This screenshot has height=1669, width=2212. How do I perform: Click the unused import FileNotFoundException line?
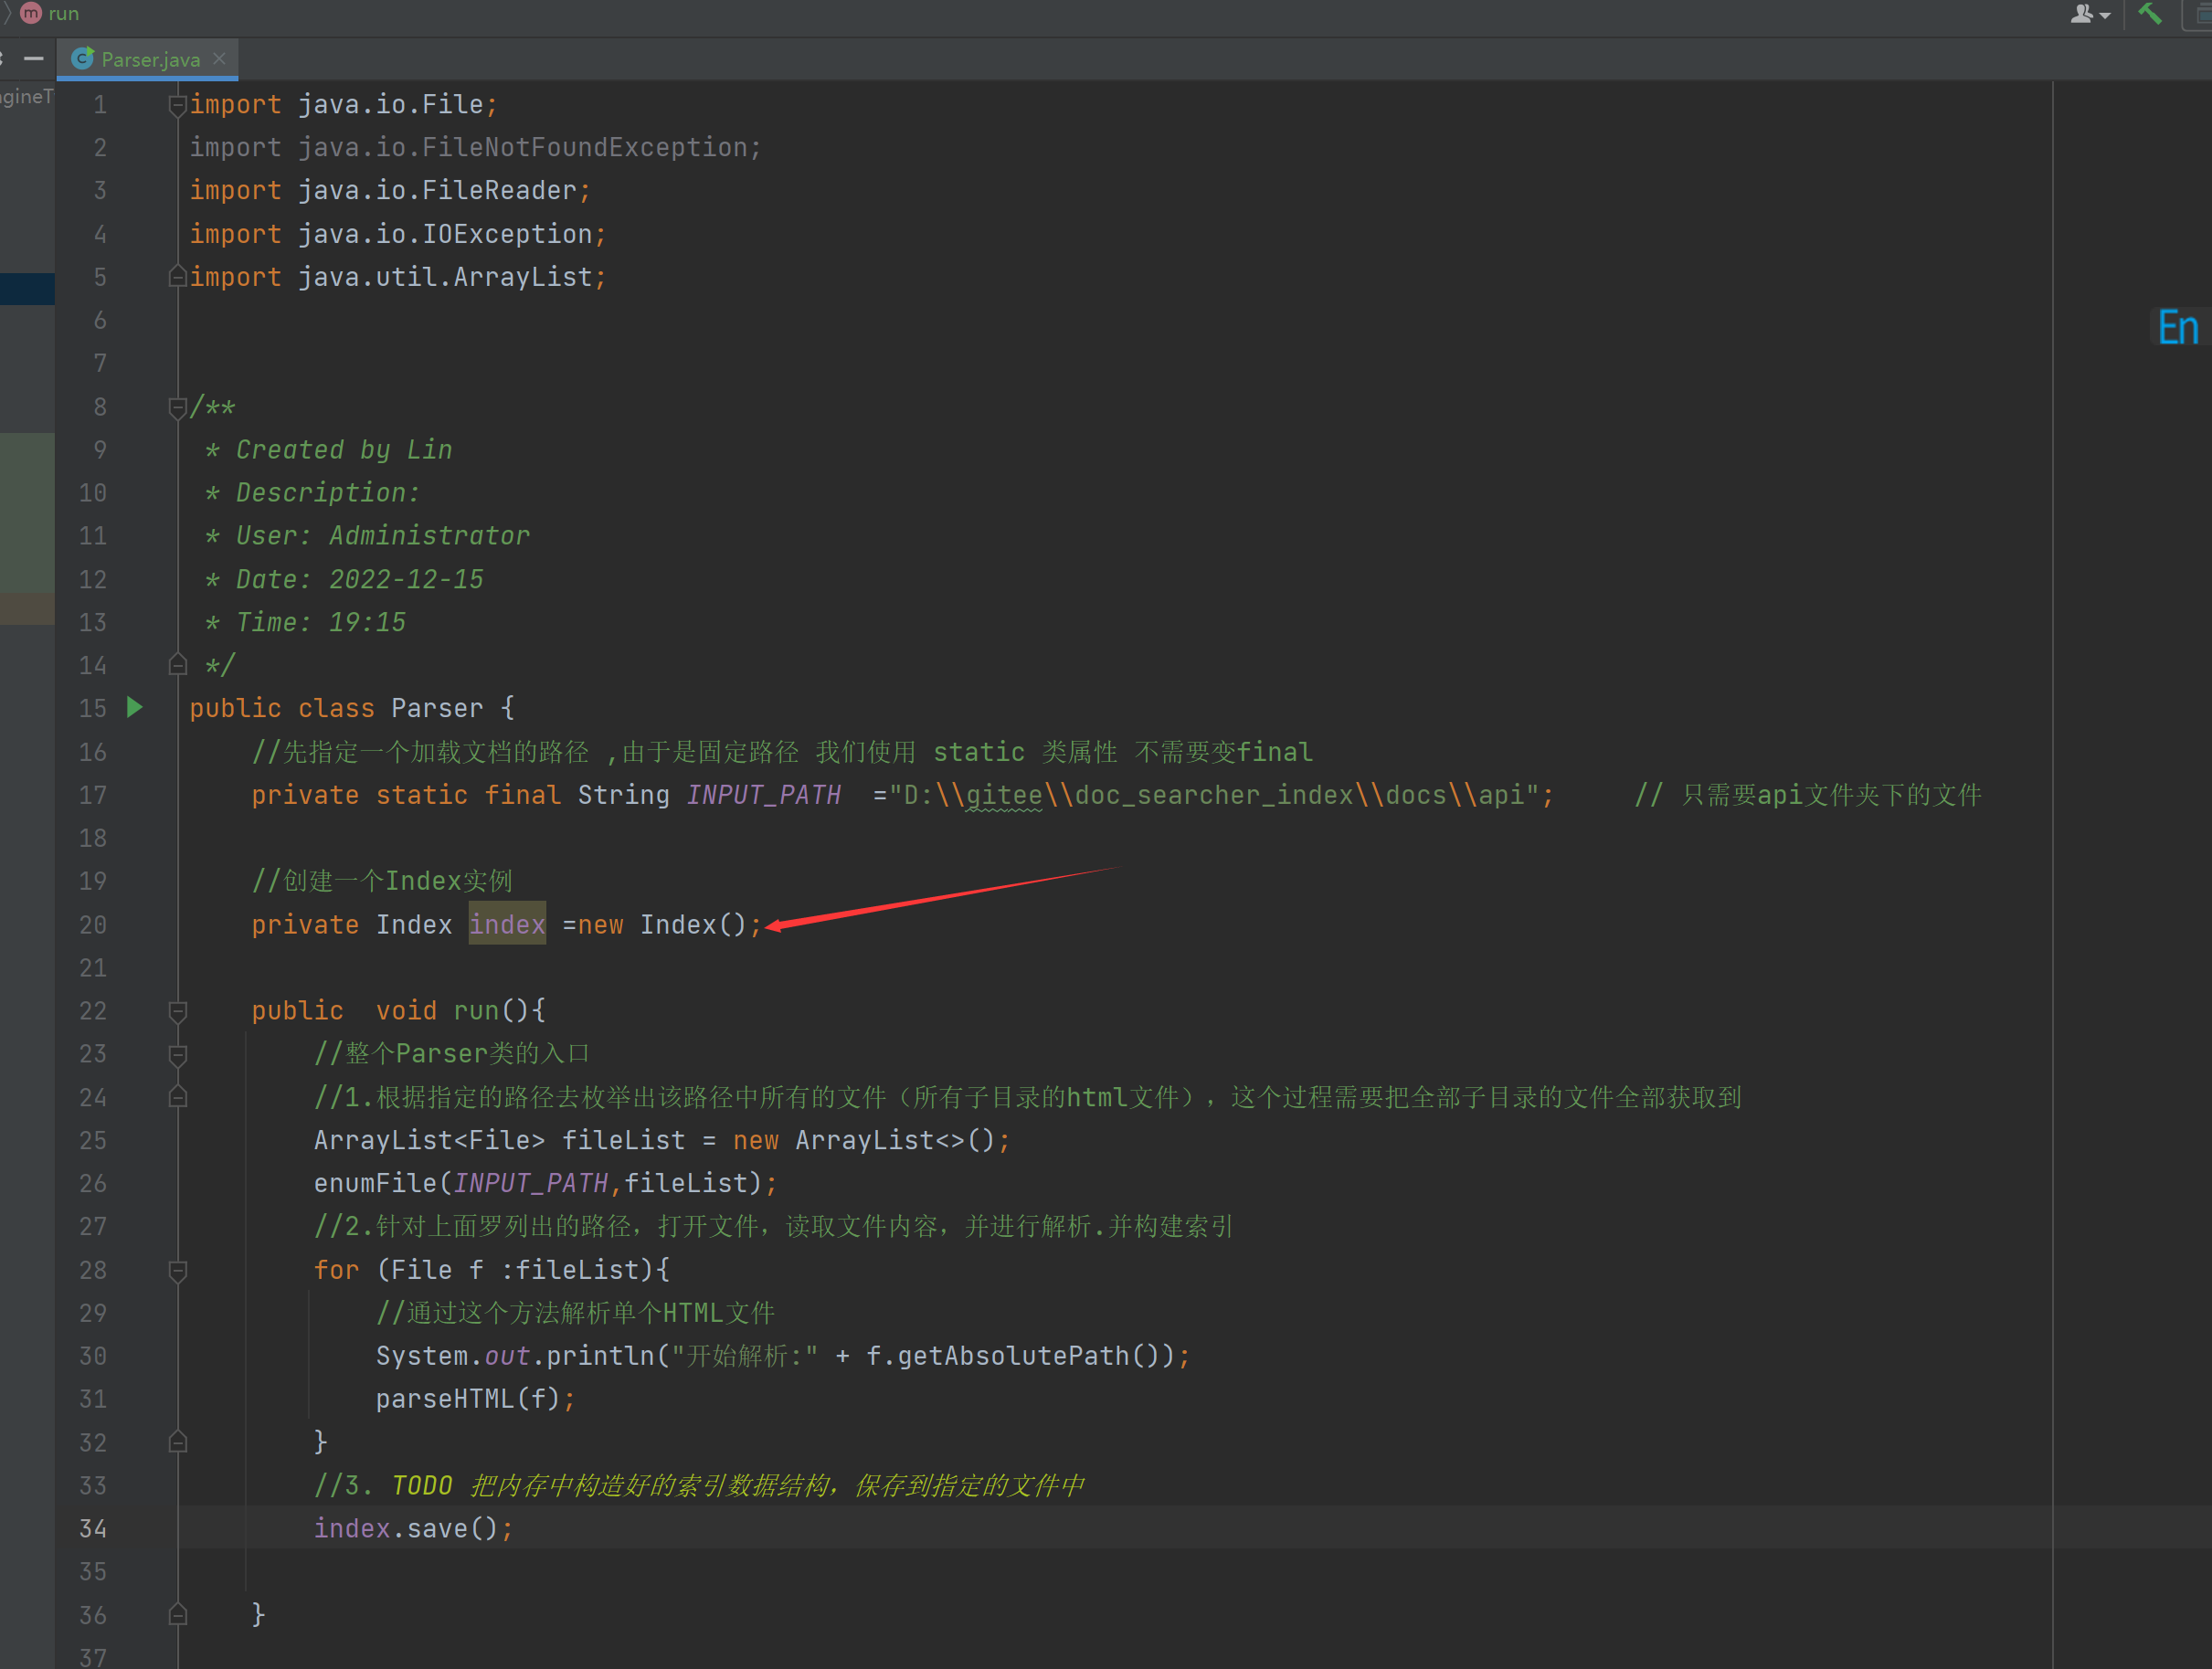tap(475, 147)
